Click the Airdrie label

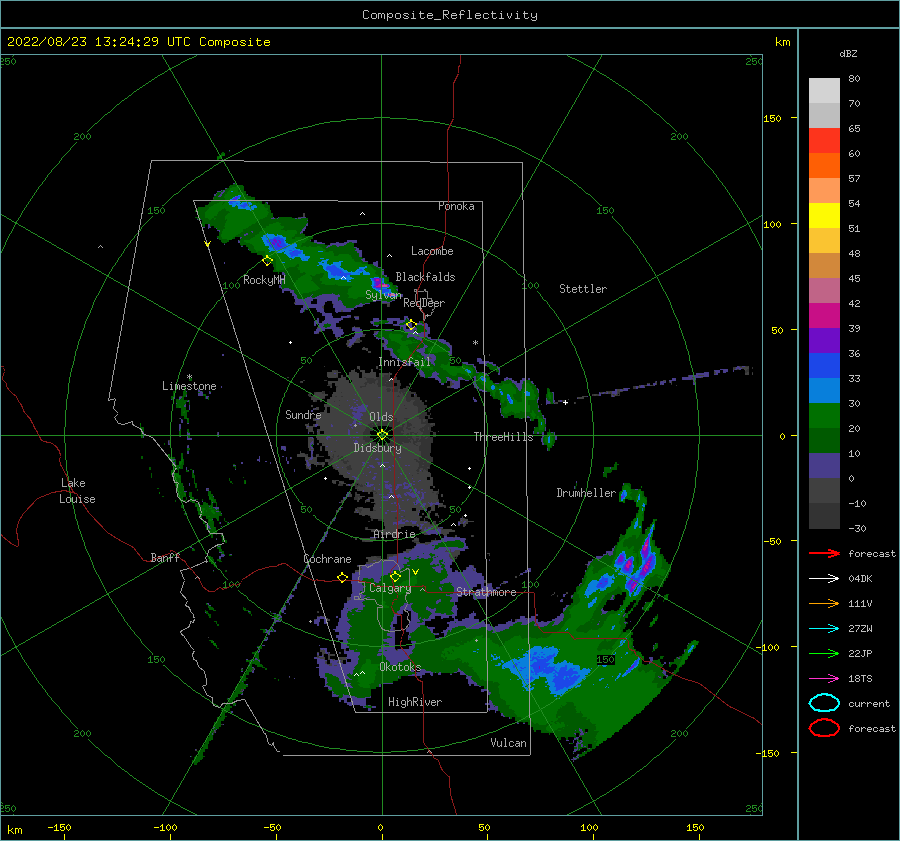click(x=394, y=534)
